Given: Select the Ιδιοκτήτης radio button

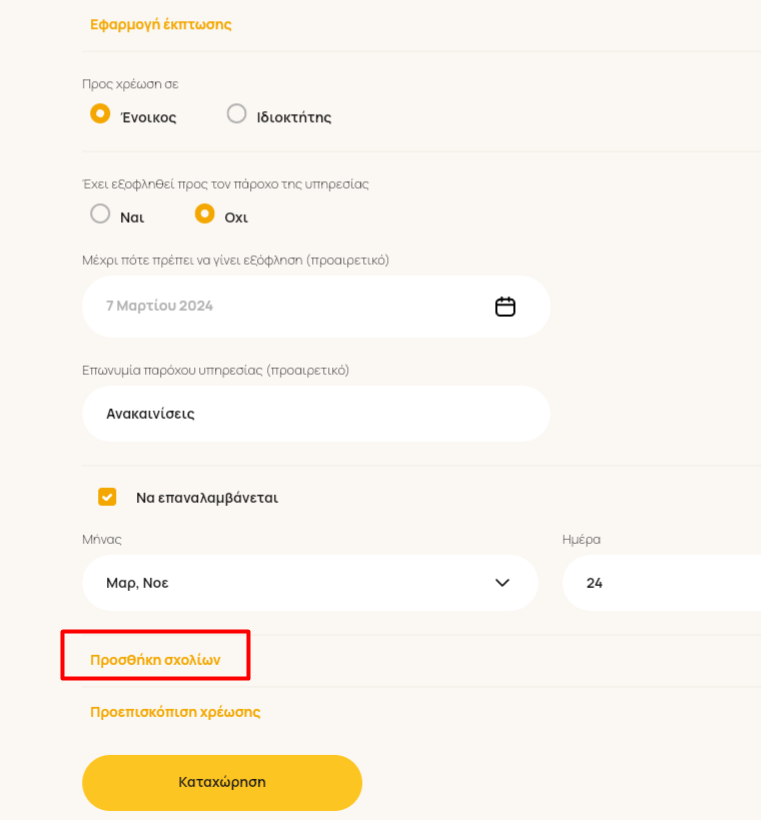Looking at the screenshot, I should coord(236,113).
